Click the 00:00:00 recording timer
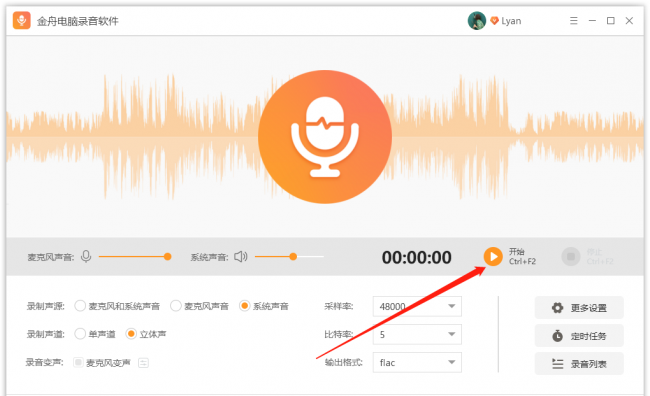This screenshot has height=396, width=650. click(x=417, y=257)
